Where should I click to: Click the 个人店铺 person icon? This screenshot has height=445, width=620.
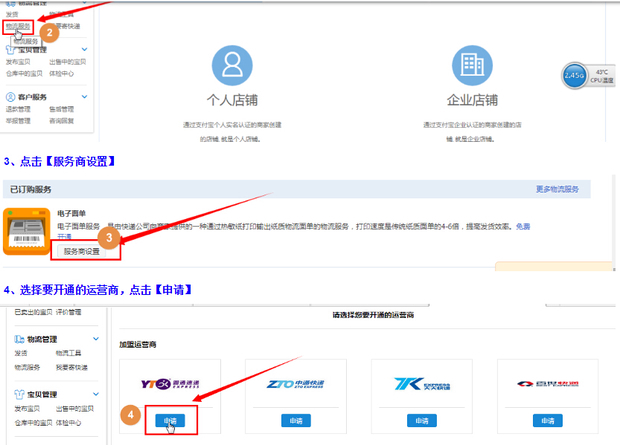click(x=232, y=66)
